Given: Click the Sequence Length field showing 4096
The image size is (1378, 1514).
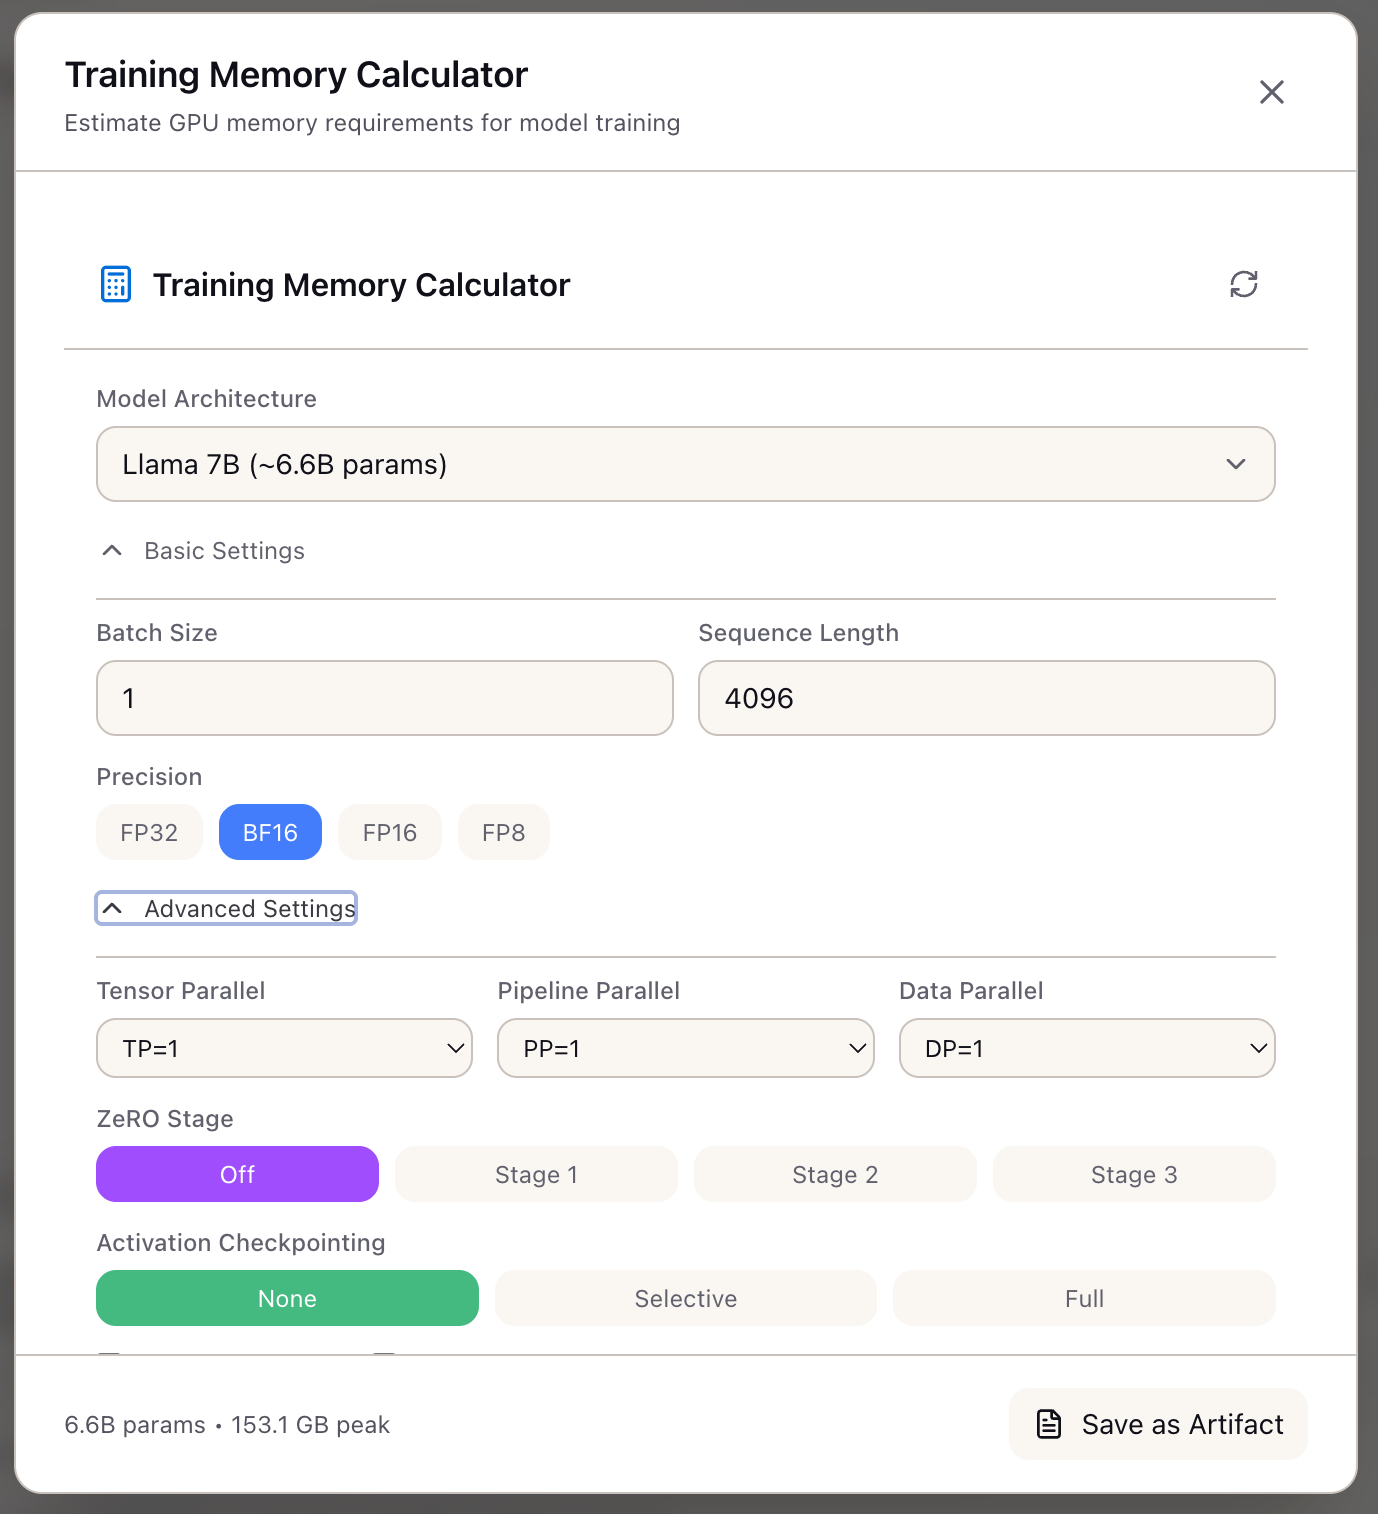Looking at the screenshot, I should (x=986, y=698).
